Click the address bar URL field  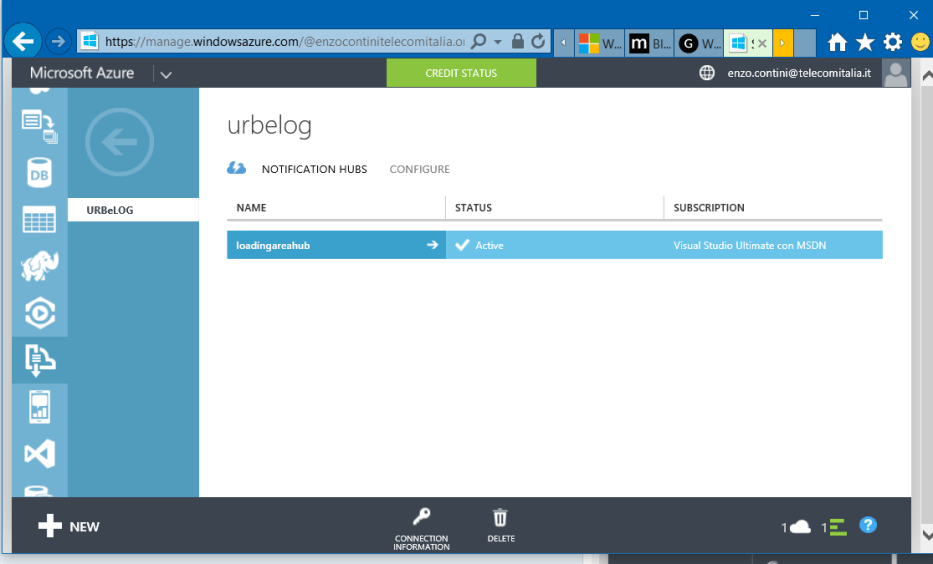pyautogui.click(x=284, y=42)
